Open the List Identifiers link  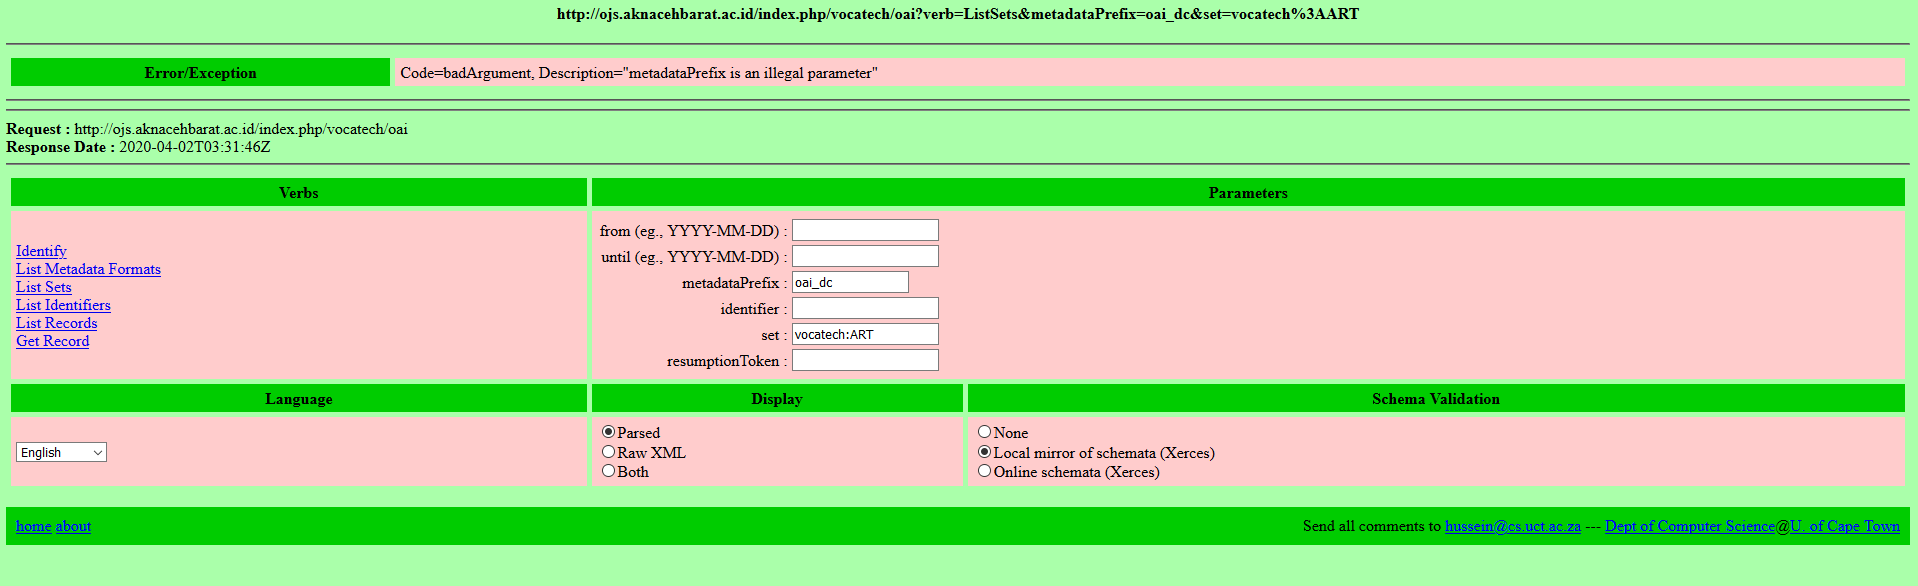(x=63, y=305)
